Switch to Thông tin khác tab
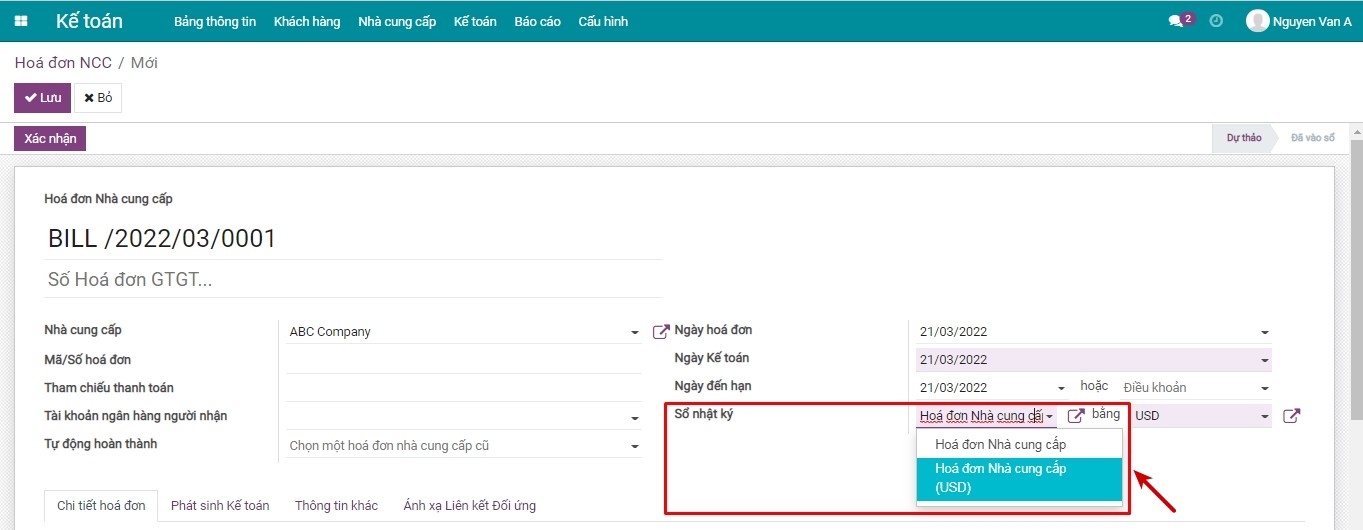Image resolution: width=1363 pixels, height=530 pixels. pyautogui.click(x=336, y=505)
